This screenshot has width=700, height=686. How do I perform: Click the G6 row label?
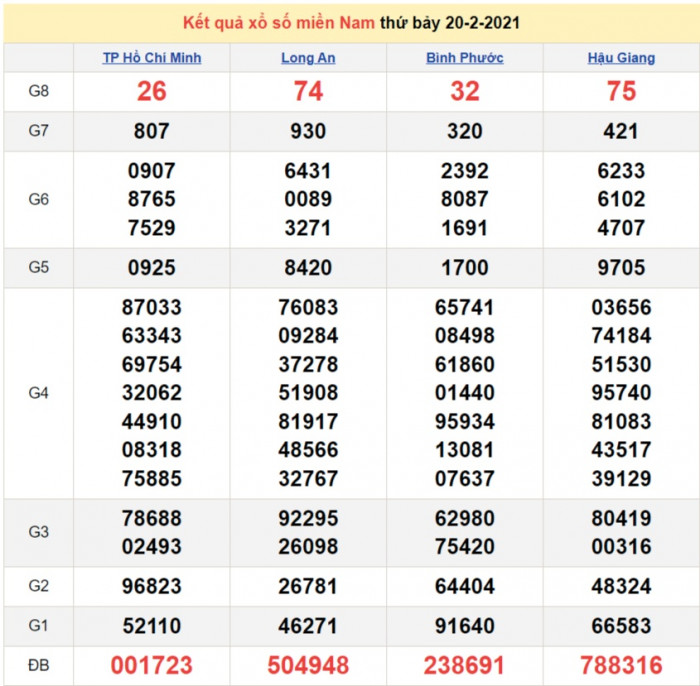click(x=38, y=199)
